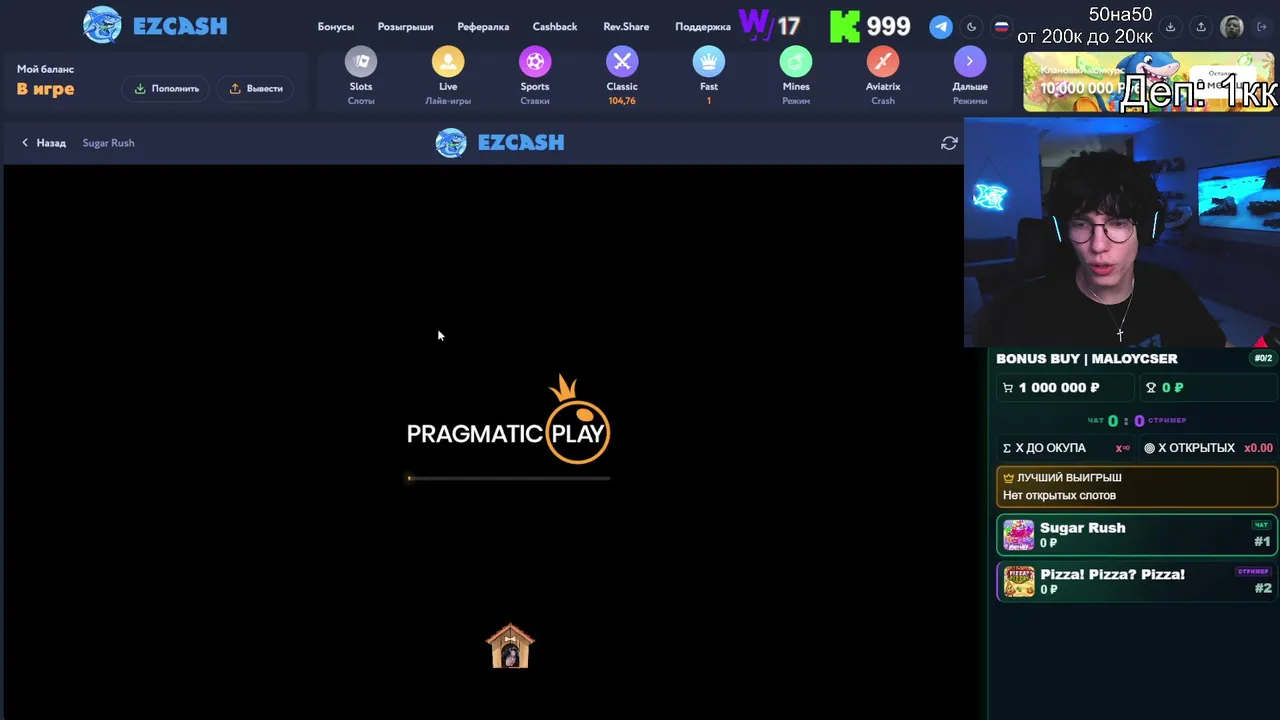The height and width of the screenshot is (720, 1280).
Task: Click the download deposit icon in header
Action: point(1170,27)
